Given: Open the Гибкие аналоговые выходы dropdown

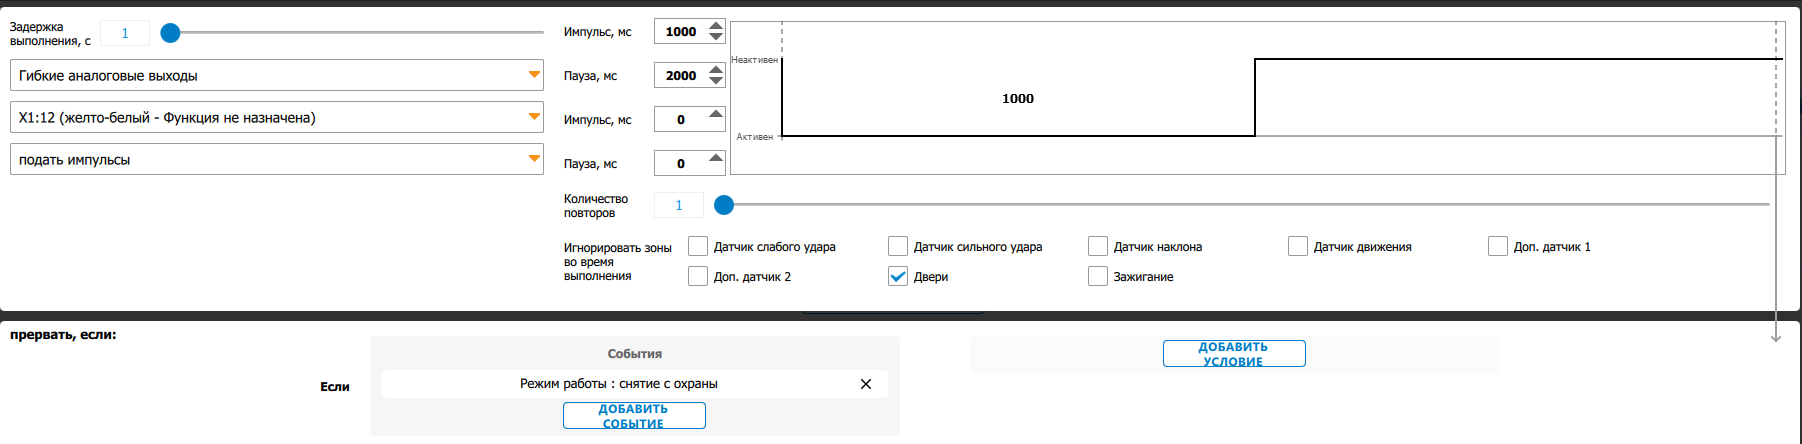Looking at the screenshot, I should [277, 75].
